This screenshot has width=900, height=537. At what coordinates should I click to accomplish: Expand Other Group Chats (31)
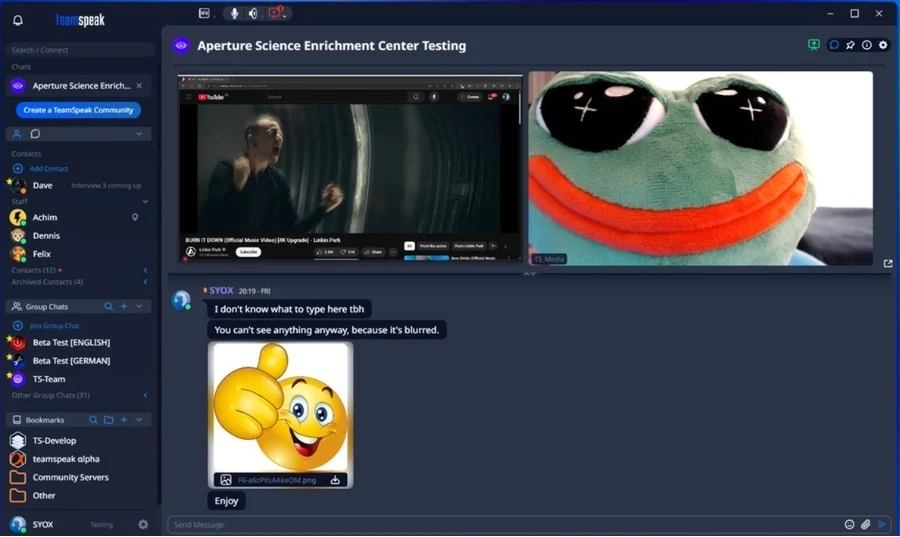[145, 395]
